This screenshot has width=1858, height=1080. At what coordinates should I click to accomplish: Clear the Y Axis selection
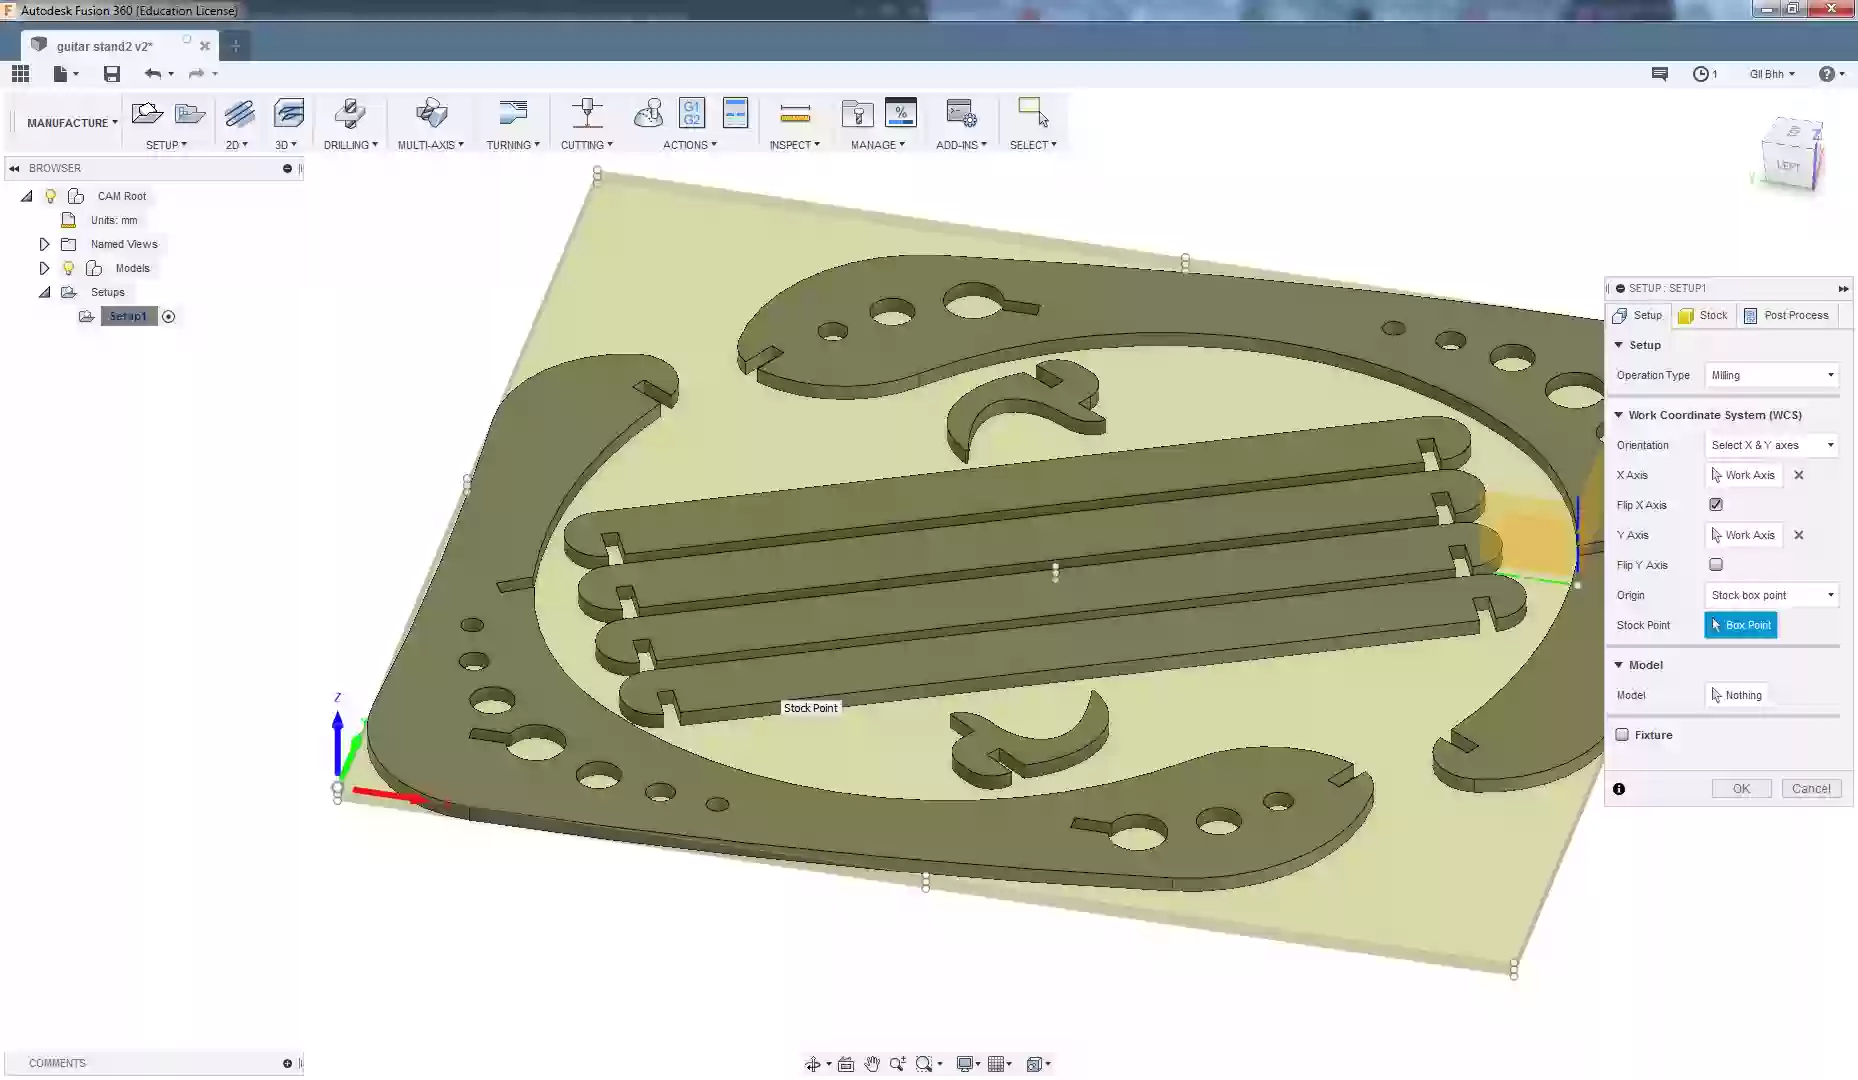(x=1799, y=535)
